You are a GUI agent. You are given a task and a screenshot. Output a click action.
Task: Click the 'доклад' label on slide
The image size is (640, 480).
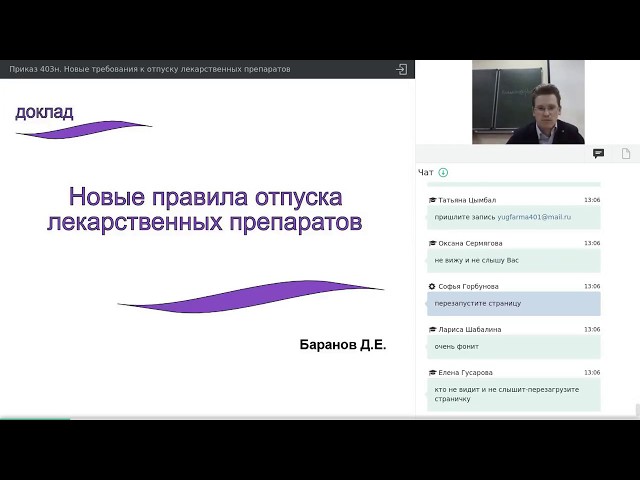(x=44, y=112)
